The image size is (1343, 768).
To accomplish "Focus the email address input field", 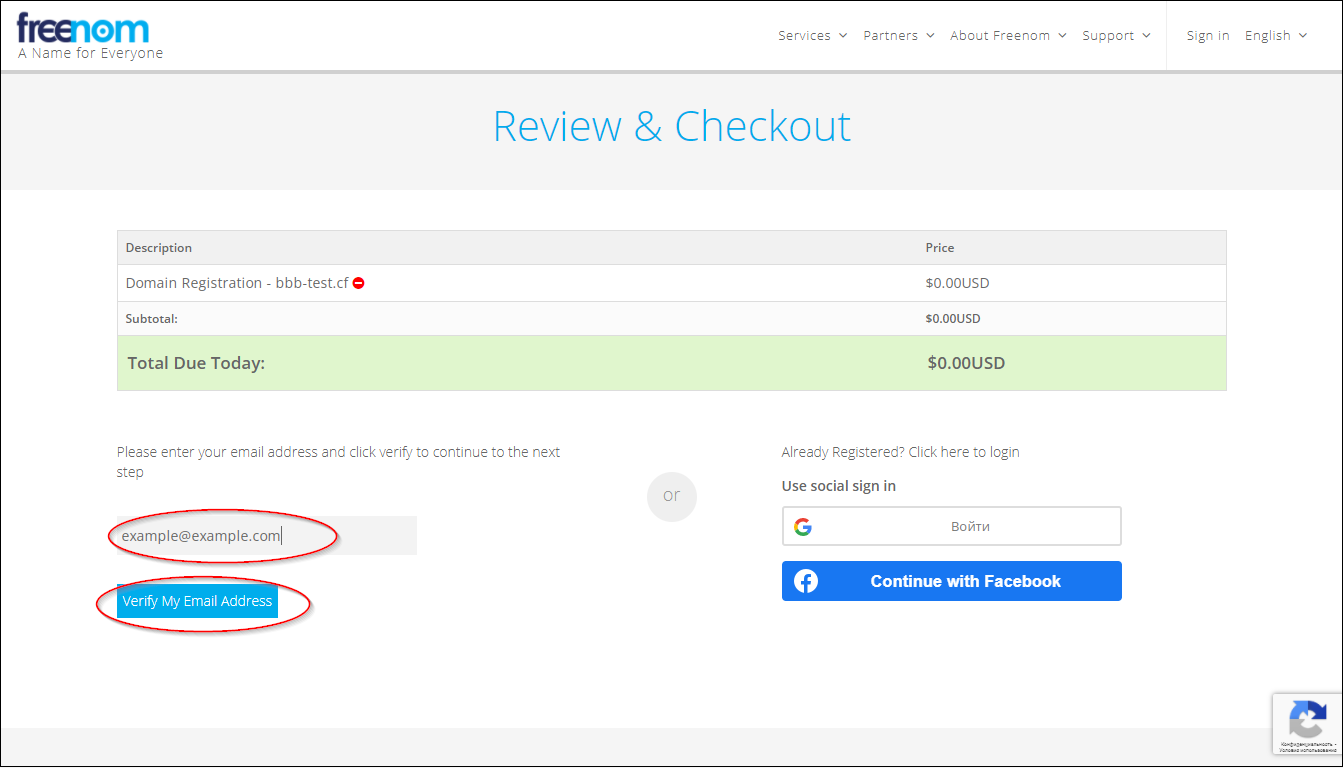I will tap(266, 536).
